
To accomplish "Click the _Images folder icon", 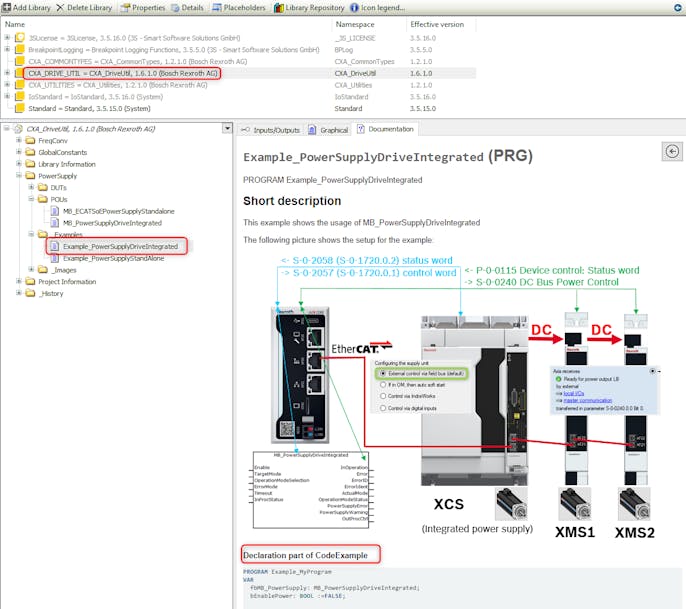I will point(42,270).
